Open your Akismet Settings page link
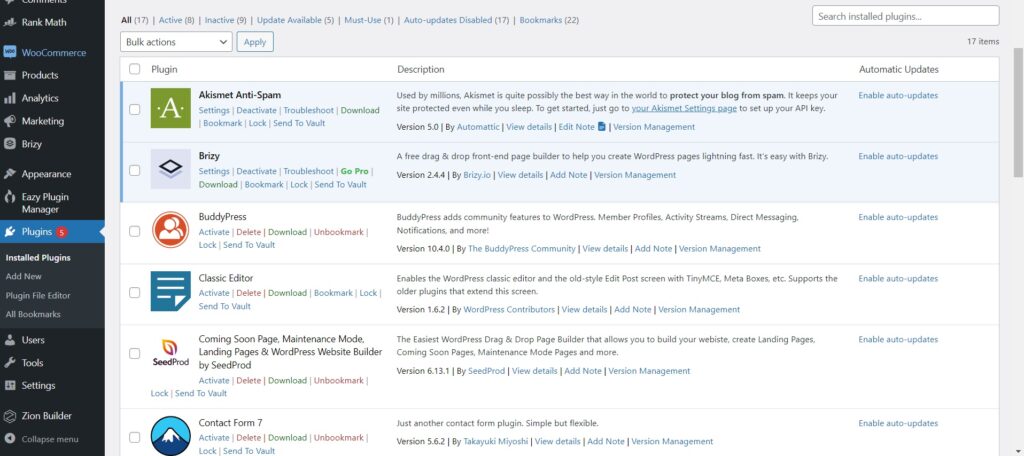This screenshot has width=1024, height=456. [x=684, y=108]
